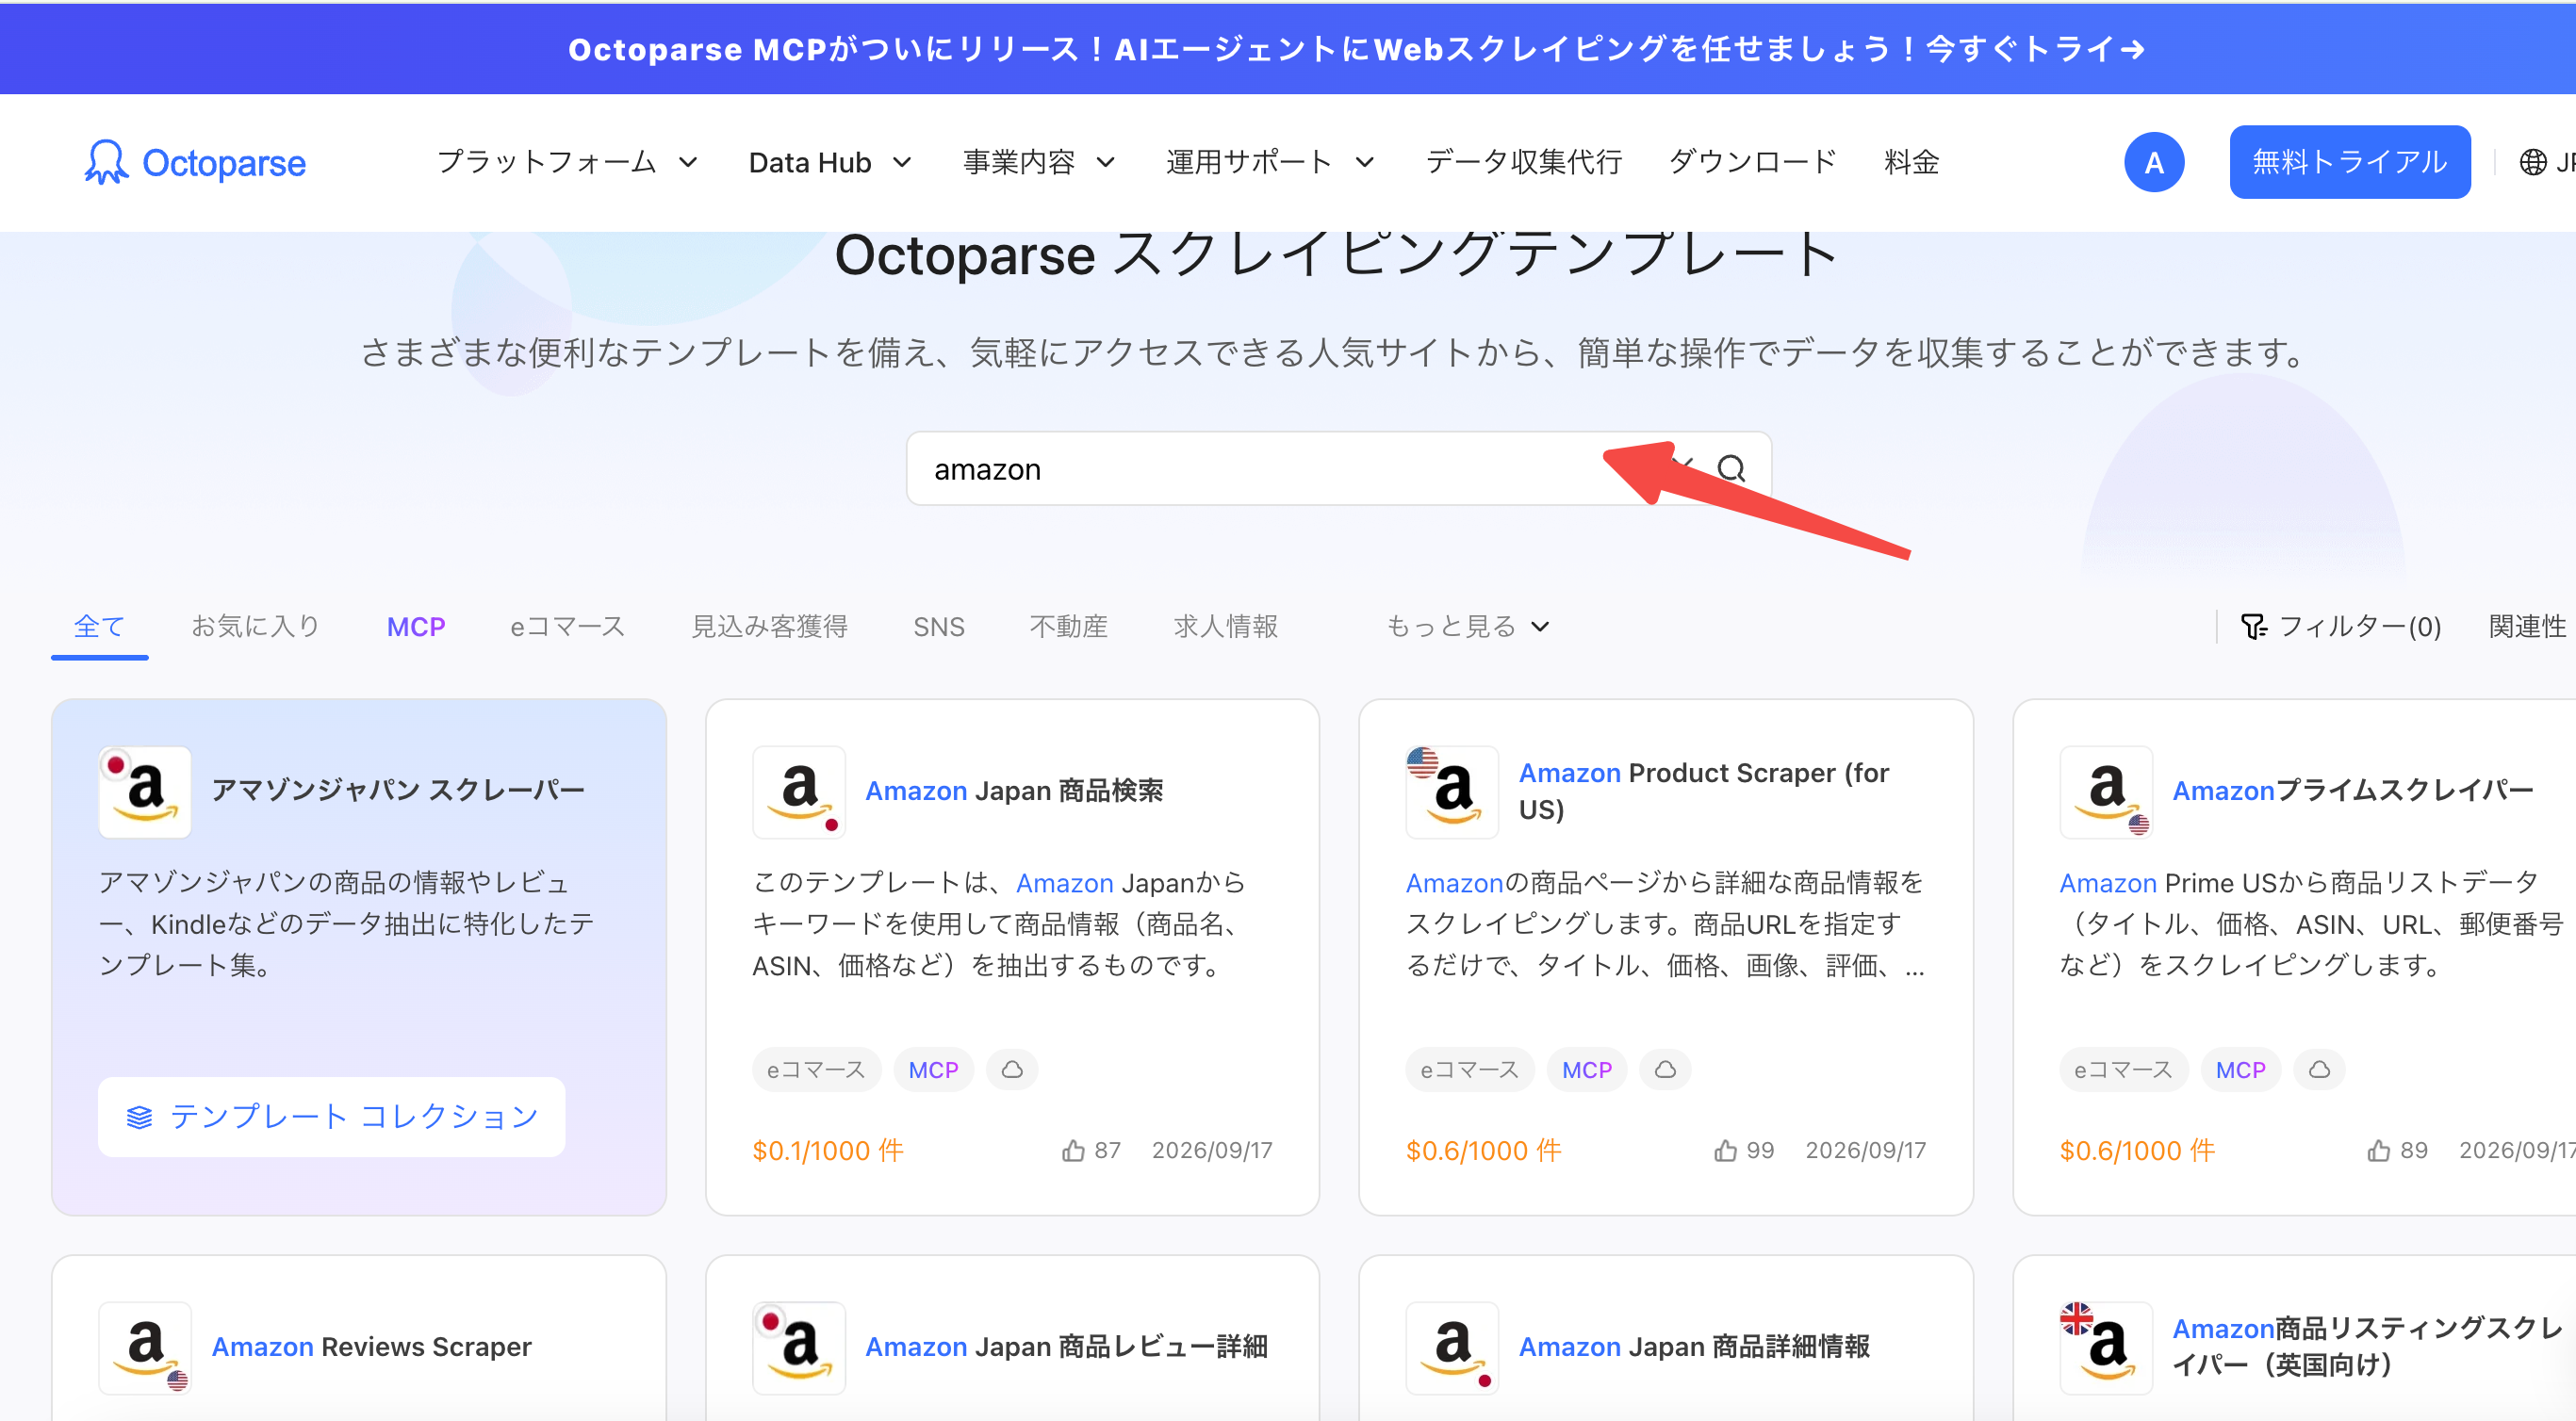Select the 不動産 tab
Viewport: 2576px width, 1421px height.
coord(1068,627)
